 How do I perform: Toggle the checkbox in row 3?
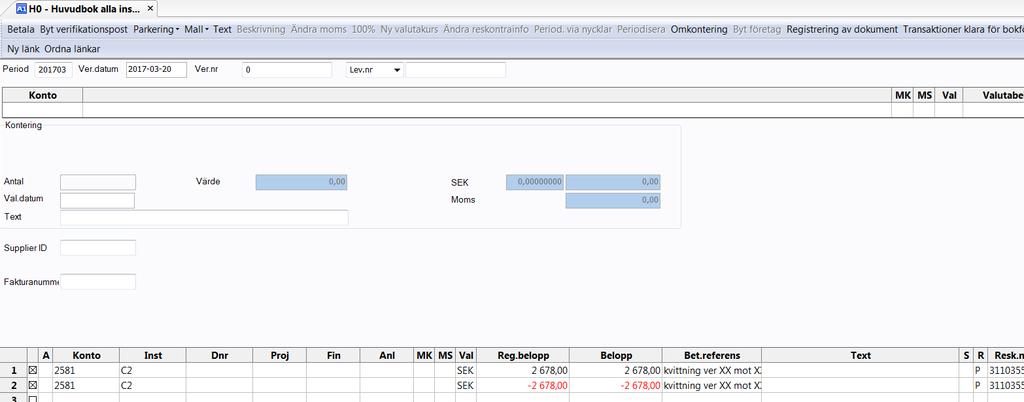33,399
